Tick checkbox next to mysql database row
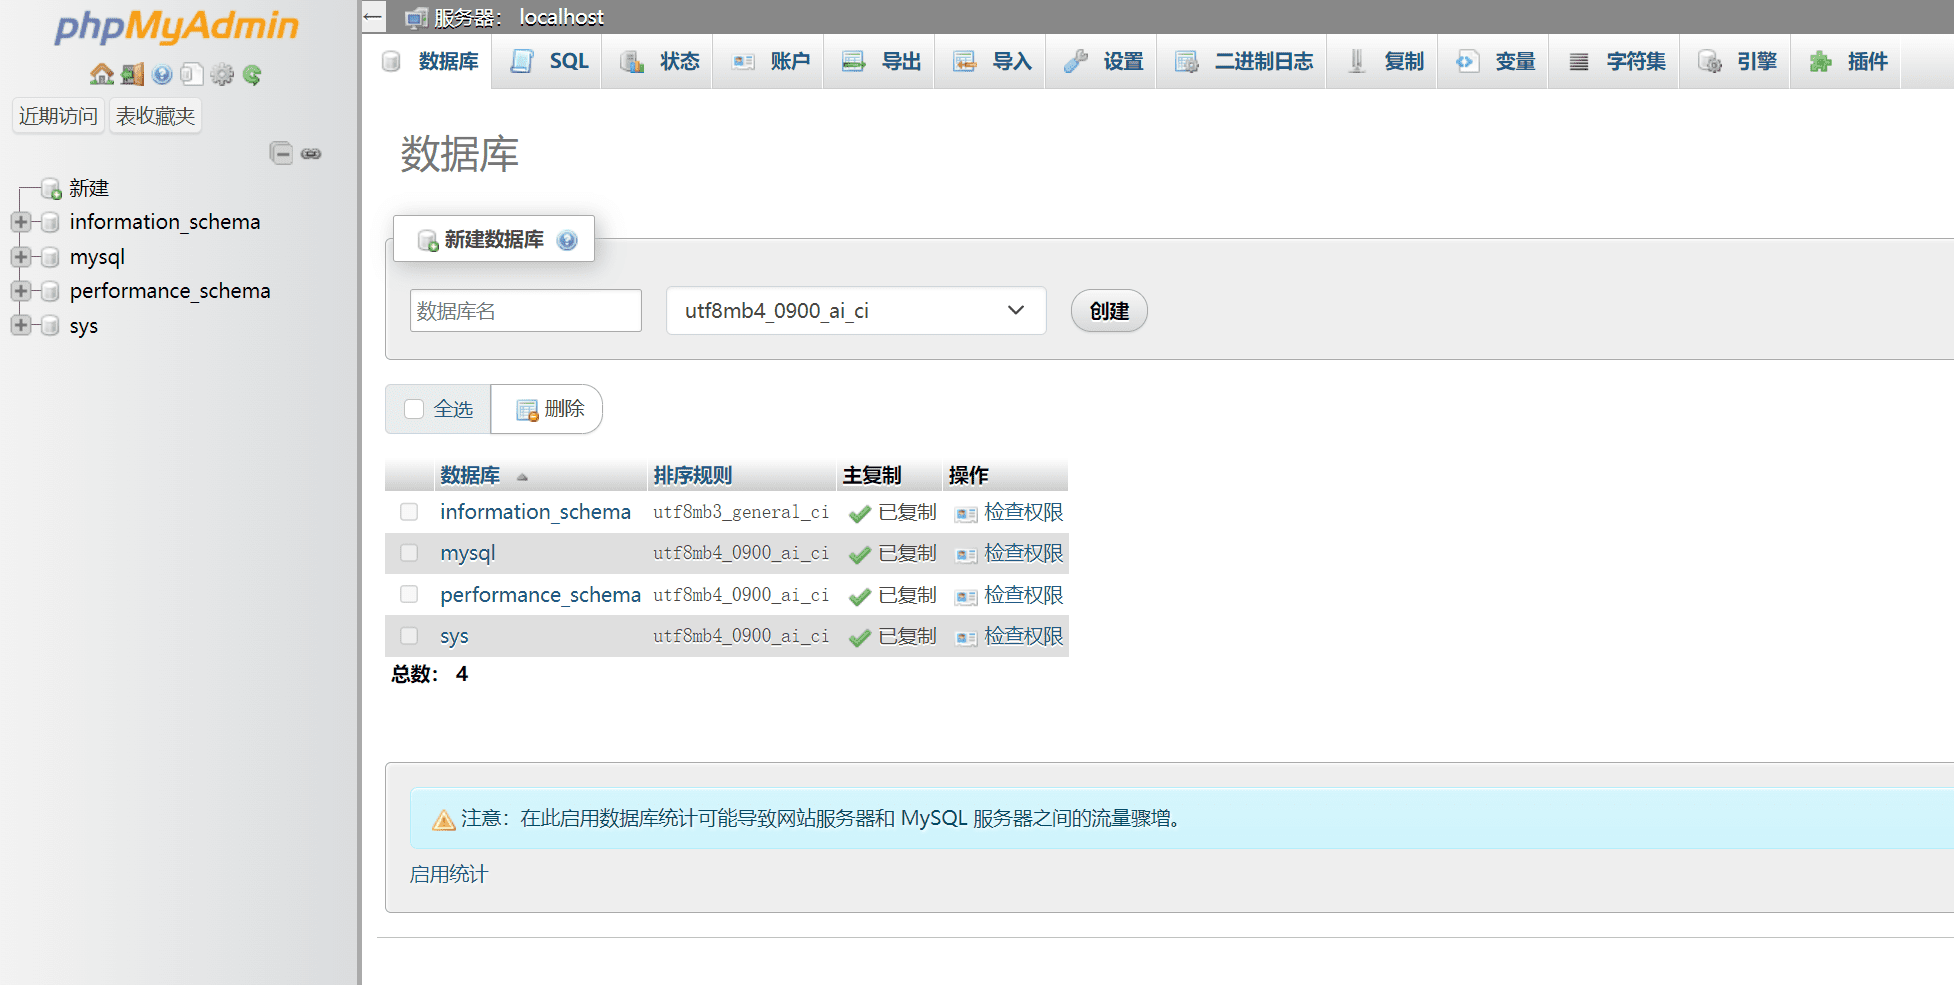The height and width of the screenshot is (985, 1954). [409, 552]
